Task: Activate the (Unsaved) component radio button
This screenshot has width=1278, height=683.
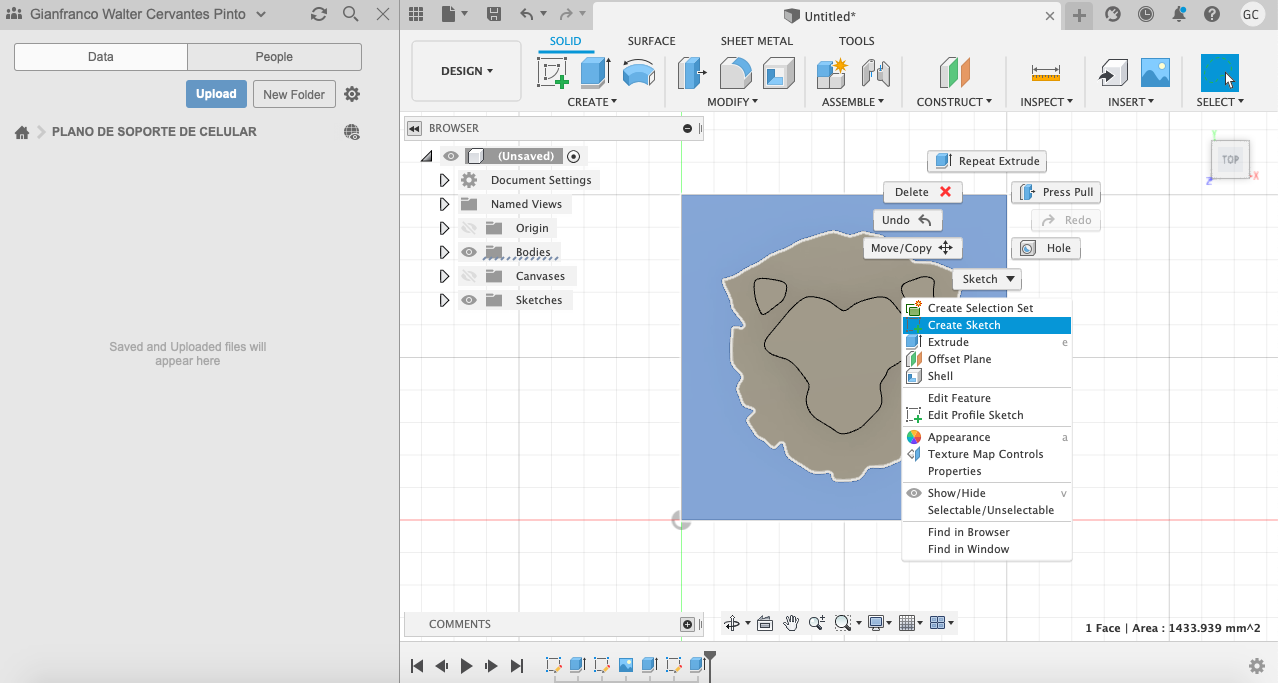Action: 573,156
